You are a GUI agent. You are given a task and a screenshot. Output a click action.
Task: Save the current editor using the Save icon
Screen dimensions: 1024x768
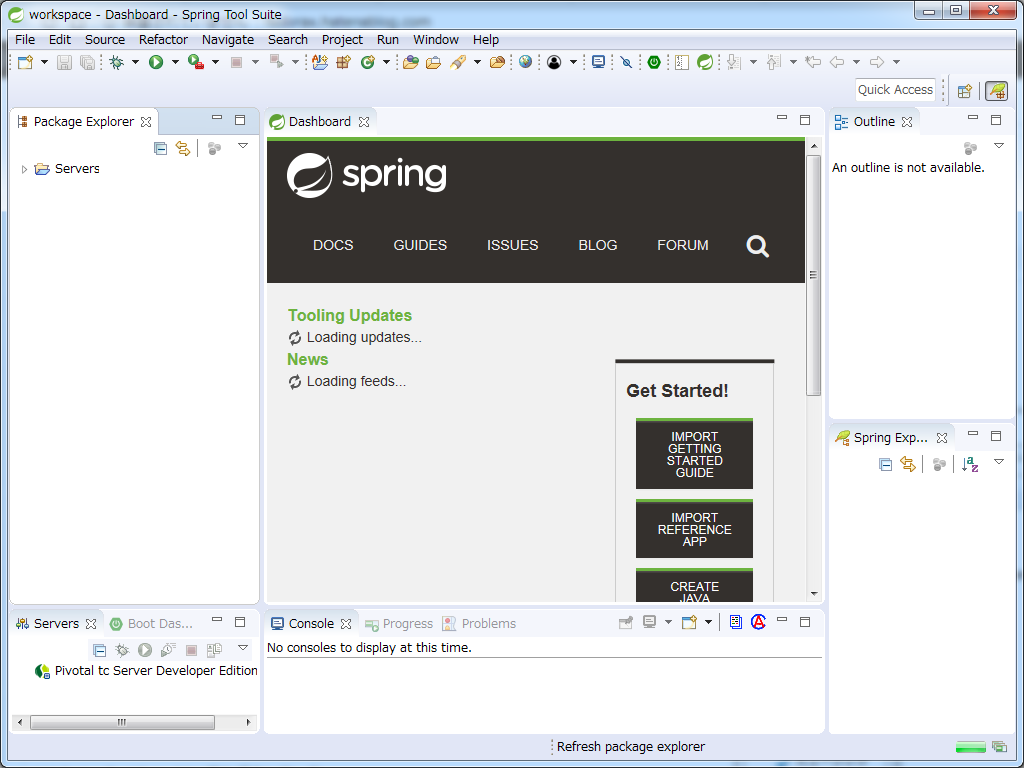pyautogui.click(x=64, y=62)
